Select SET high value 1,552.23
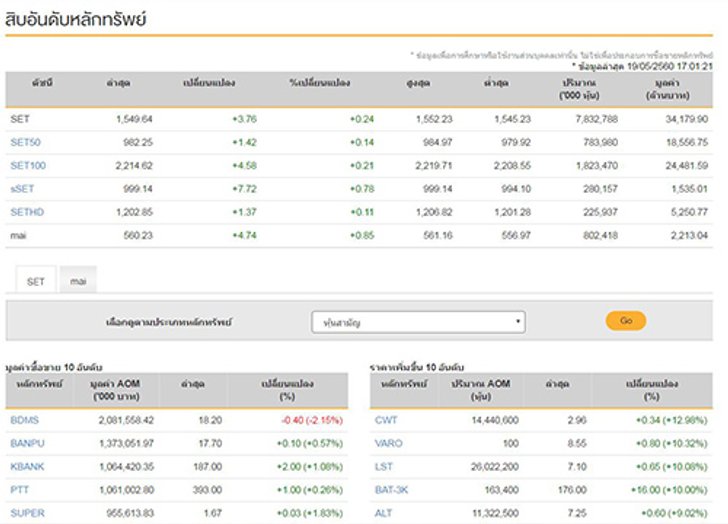The image size is (728, 524). pos(434,119)
